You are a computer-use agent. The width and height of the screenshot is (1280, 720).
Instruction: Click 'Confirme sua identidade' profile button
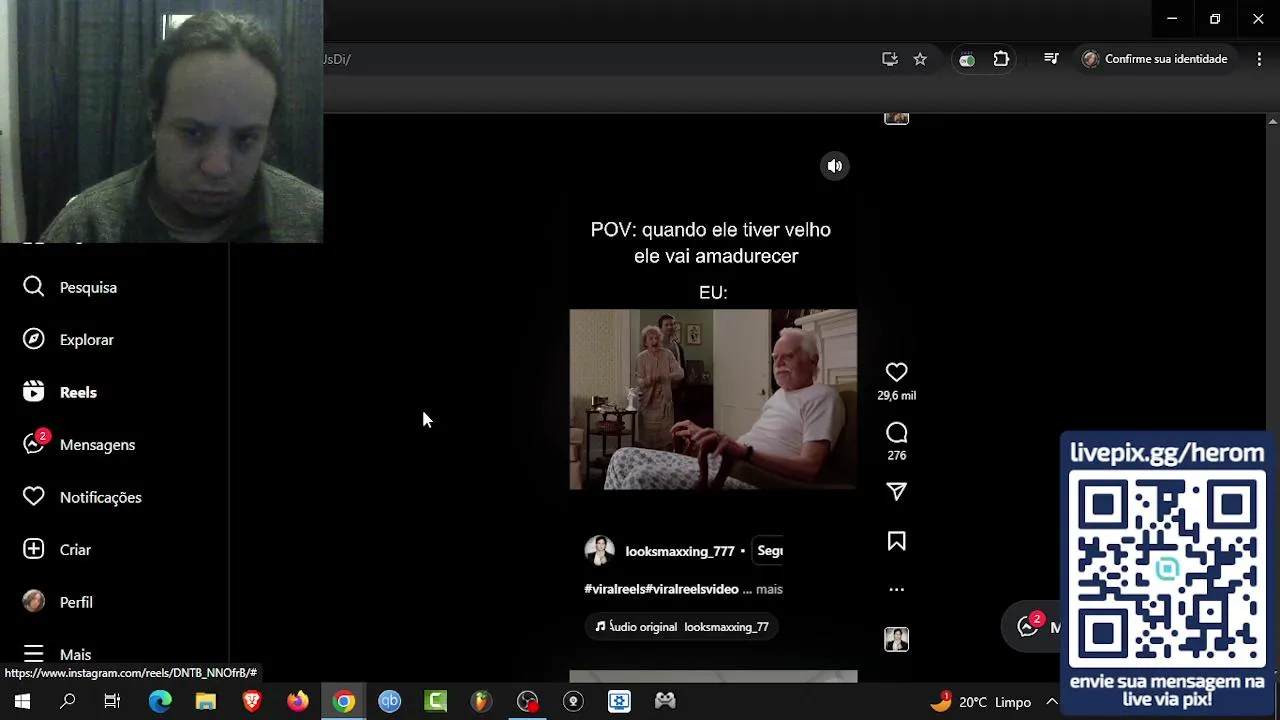pos(1155,59)
